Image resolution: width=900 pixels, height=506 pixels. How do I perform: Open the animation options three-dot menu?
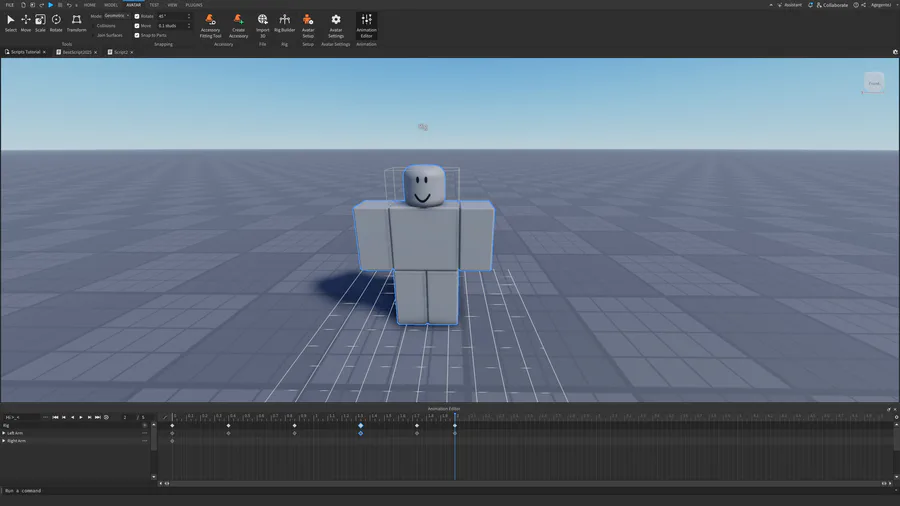pos(45,417)
